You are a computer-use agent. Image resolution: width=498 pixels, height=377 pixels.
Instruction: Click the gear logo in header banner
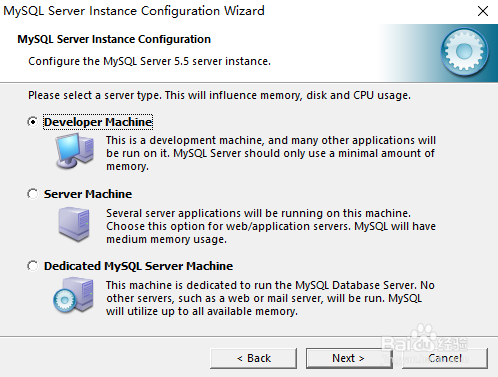[464, 52]
